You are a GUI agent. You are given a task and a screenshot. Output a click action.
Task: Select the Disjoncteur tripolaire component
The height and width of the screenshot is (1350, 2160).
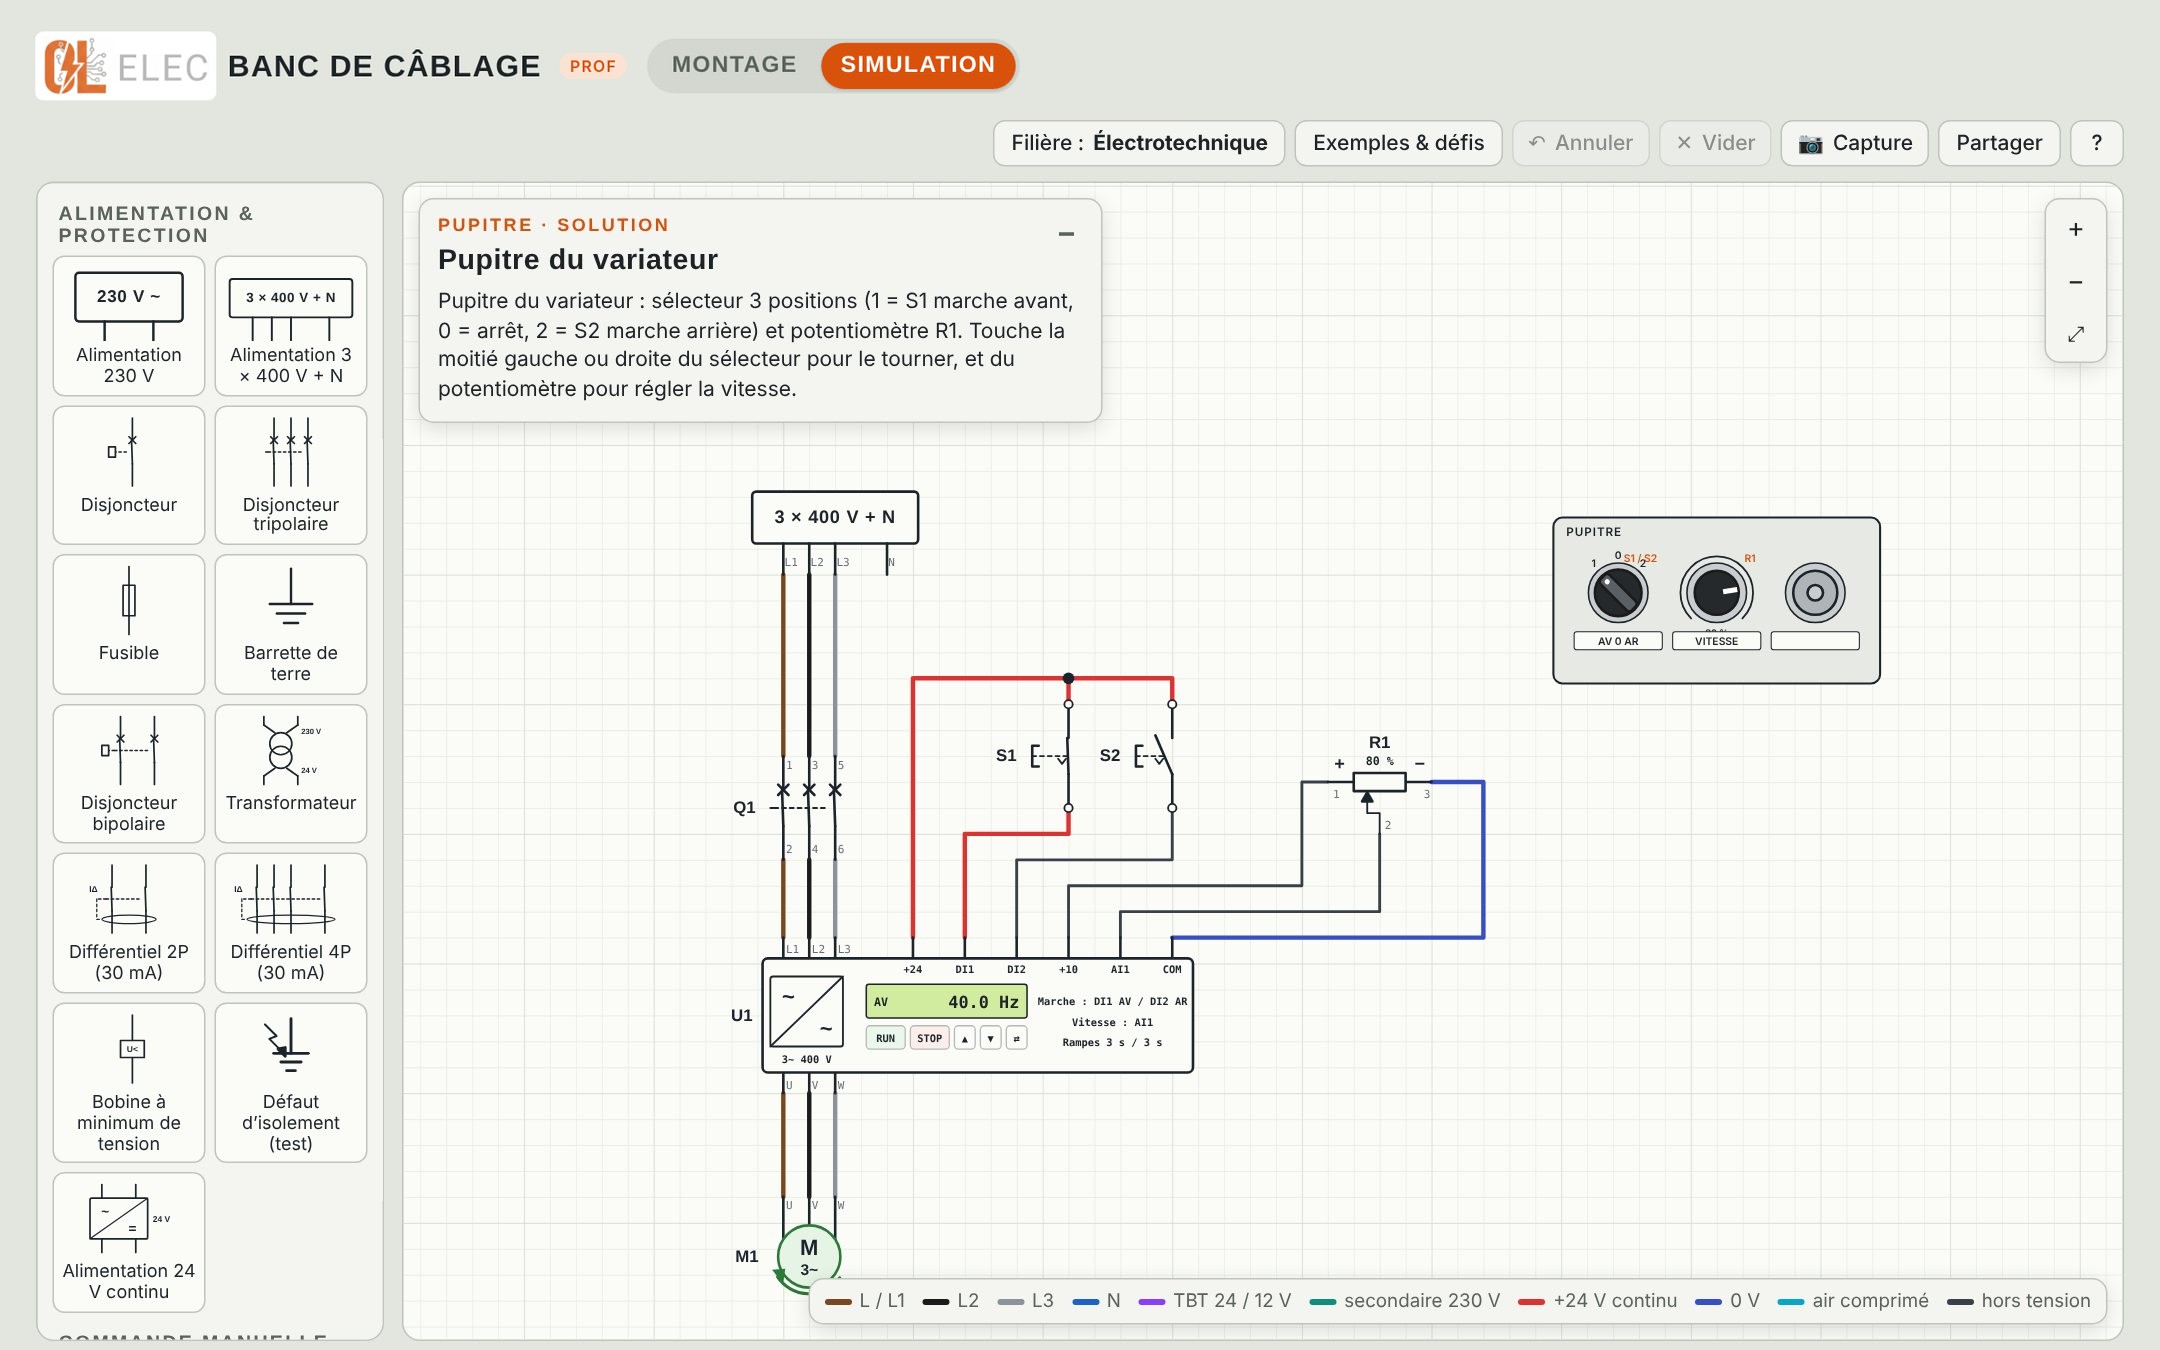tap(291, 475)
